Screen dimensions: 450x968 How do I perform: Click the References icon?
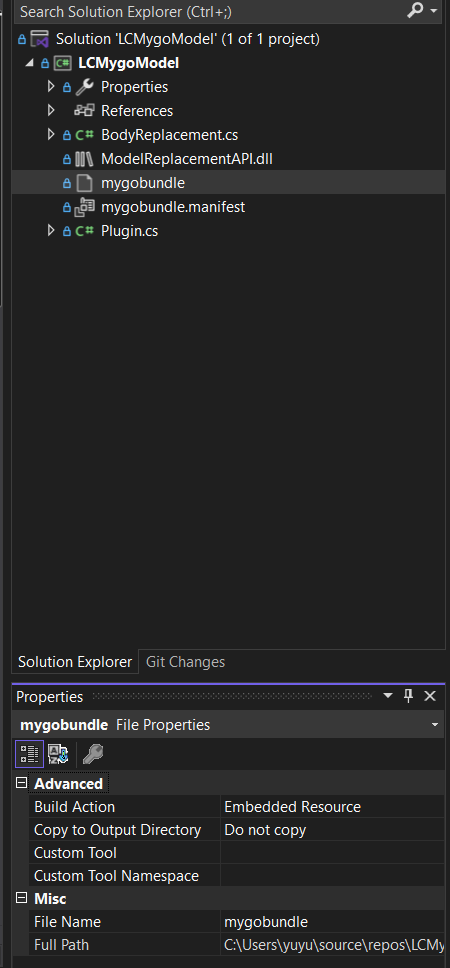[85, 111]
